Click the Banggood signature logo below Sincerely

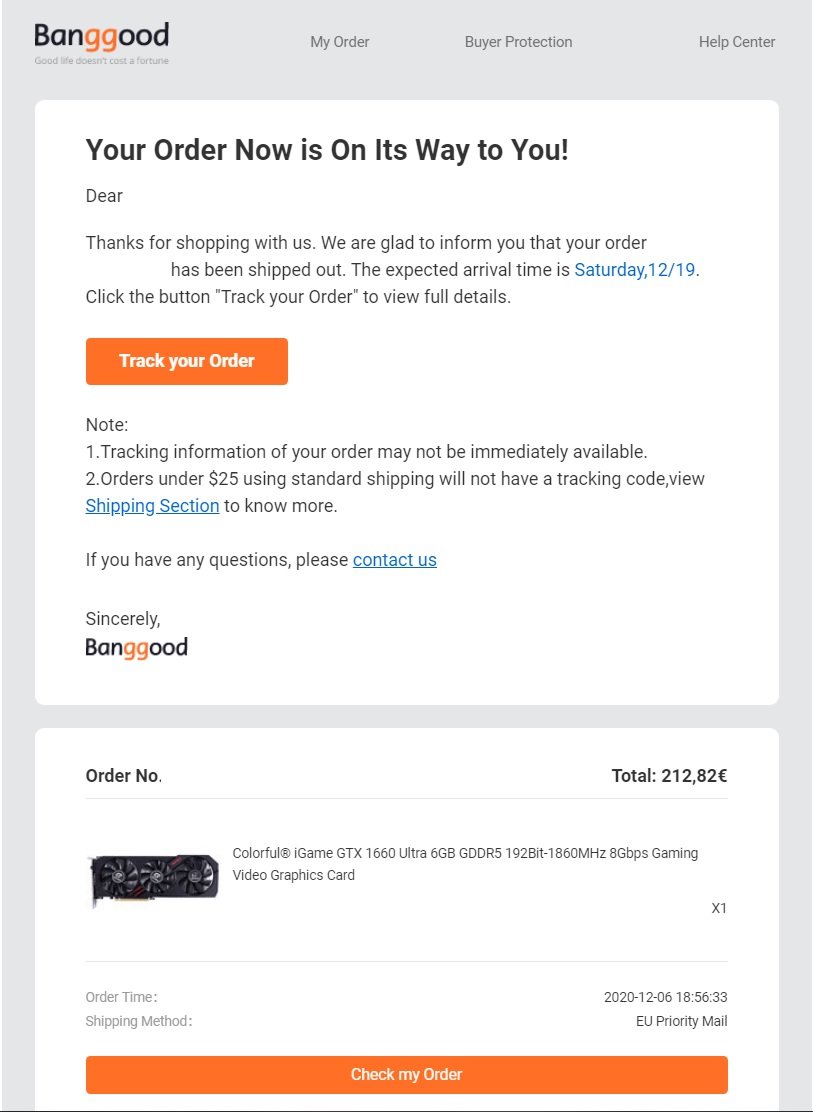[136, 648]
